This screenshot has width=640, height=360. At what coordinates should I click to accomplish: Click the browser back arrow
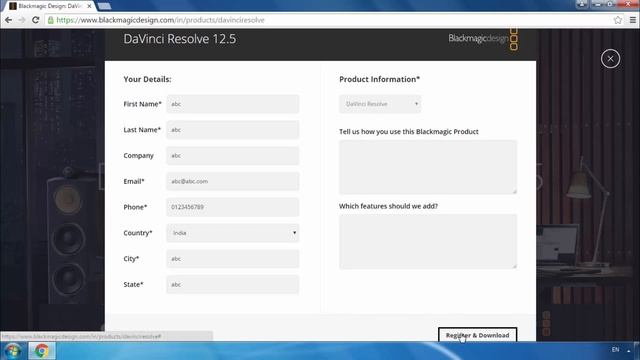coord(9,20)
